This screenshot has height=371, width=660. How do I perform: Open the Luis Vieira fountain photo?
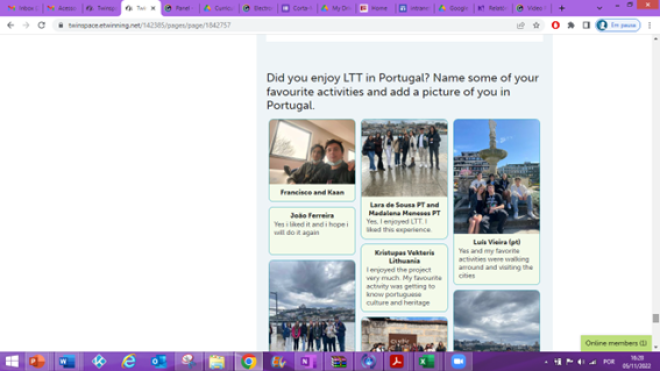coord(497,176)
